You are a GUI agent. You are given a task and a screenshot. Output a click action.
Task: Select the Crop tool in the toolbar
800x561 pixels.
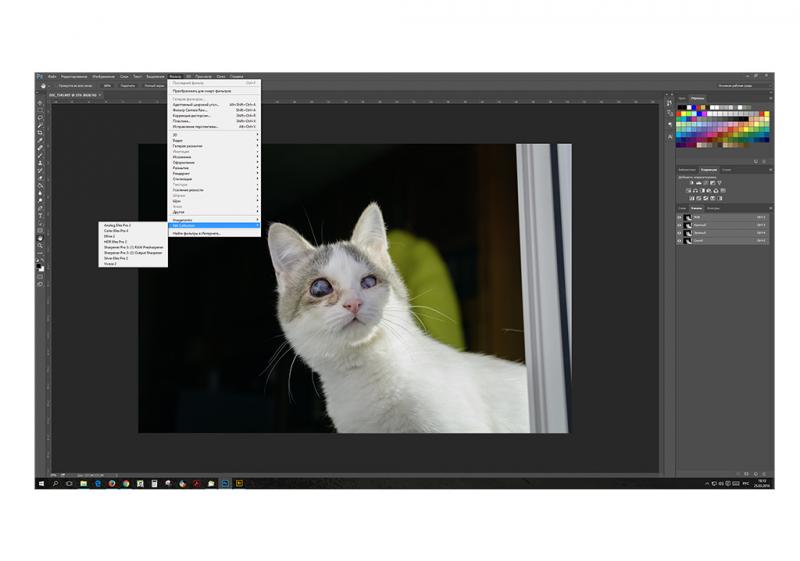point(40,133)
